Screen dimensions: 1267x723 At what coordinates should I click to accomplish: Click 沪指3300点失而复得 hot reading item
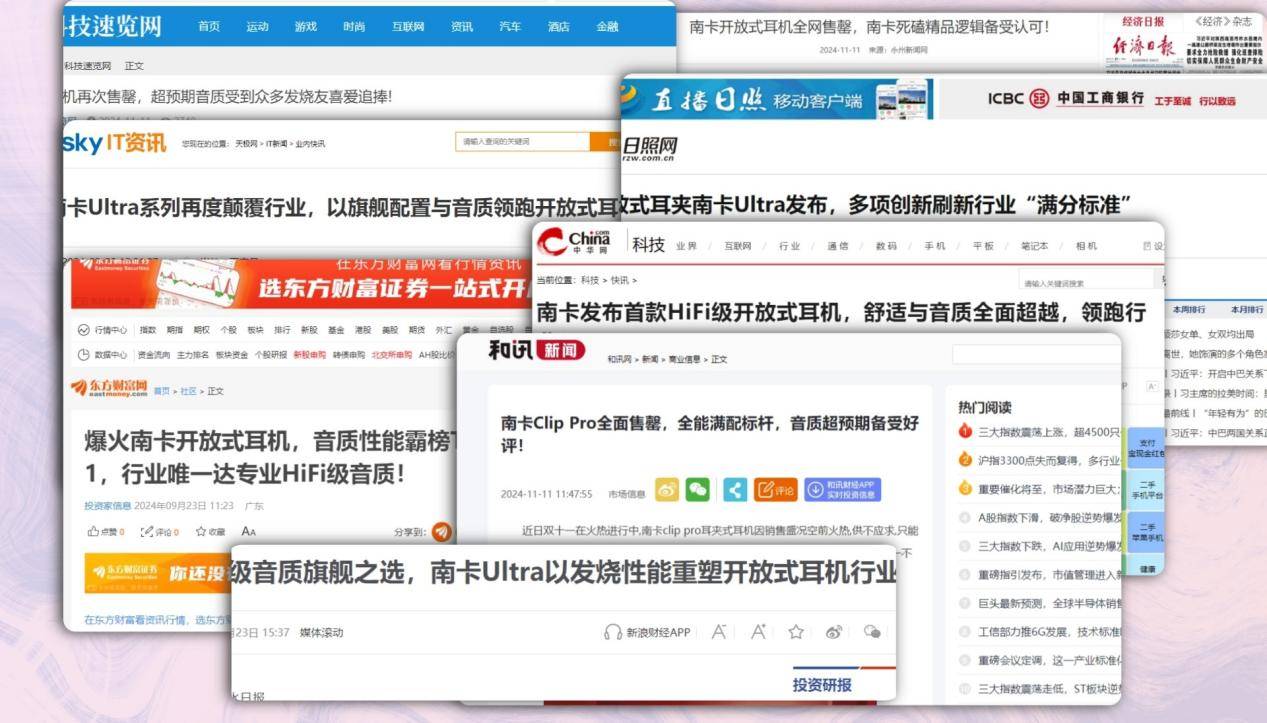click(1048, 460)
